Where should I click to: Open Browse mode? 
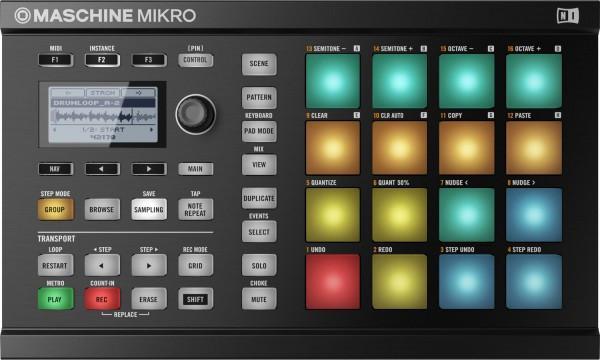[x=102, y=210]
